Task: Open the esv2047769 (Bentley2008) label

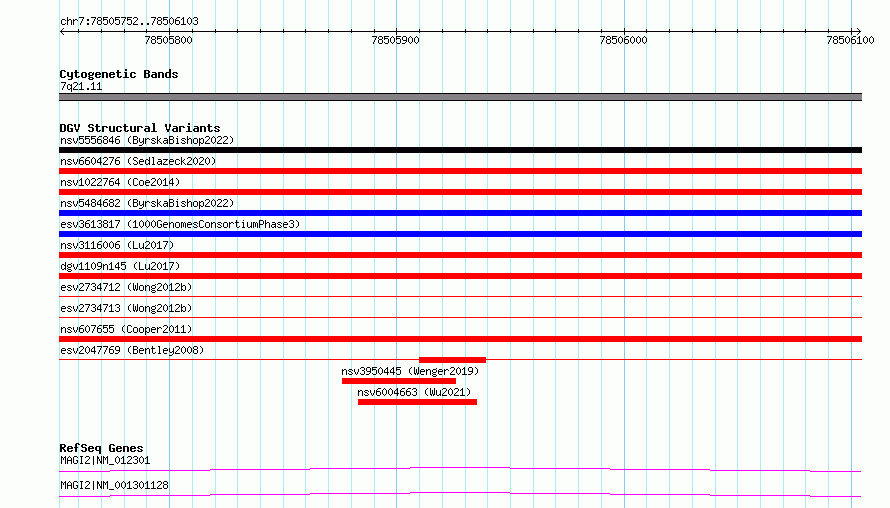Action: [132, 350]
